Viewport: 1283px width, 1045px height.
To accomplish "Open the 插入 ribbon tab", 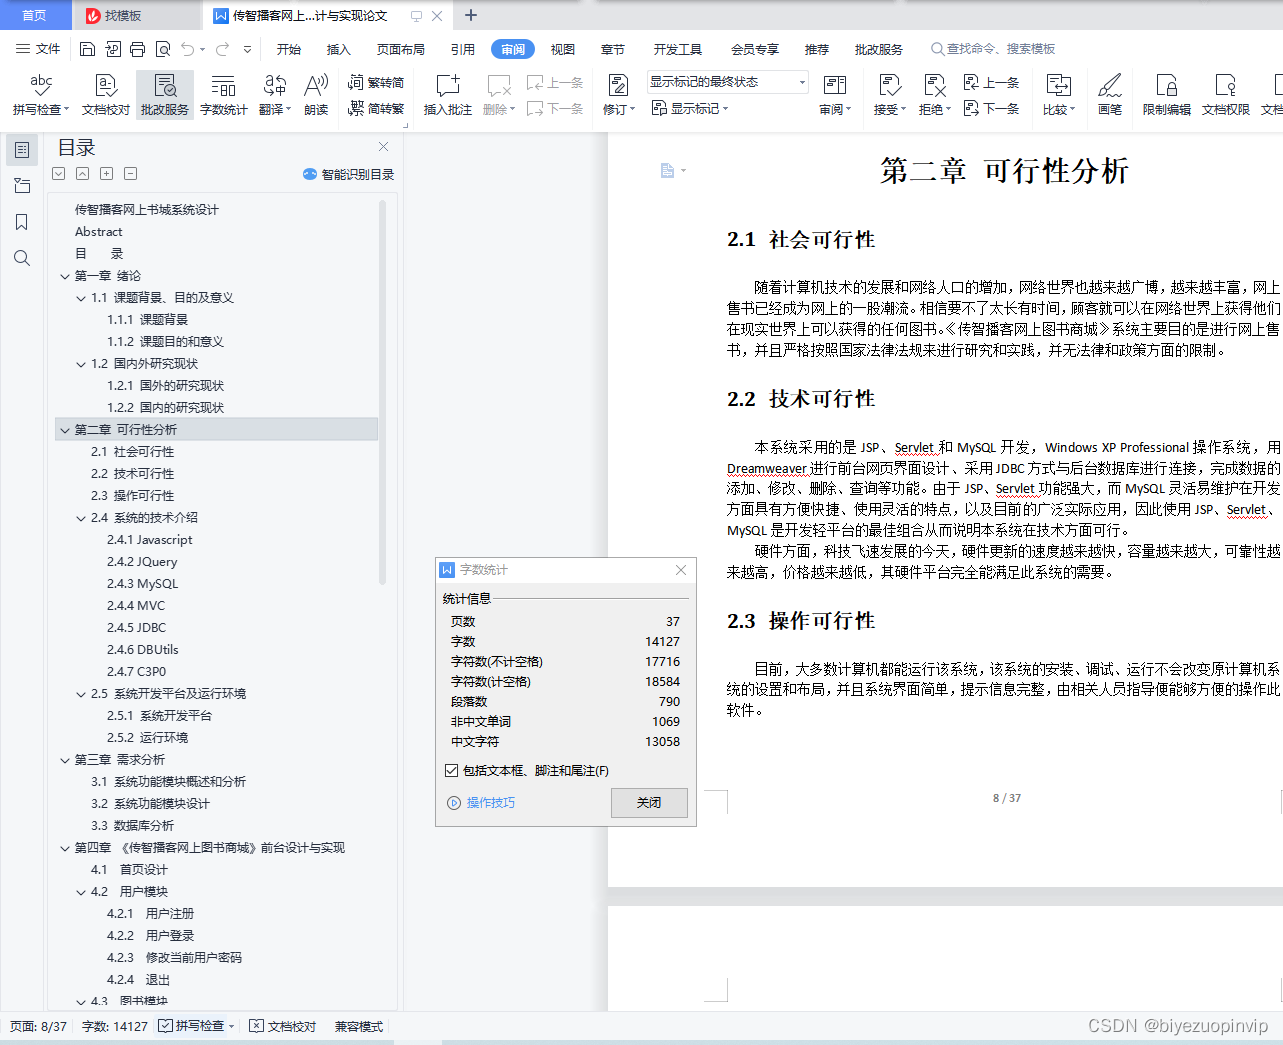I will [x=339, y=49].
